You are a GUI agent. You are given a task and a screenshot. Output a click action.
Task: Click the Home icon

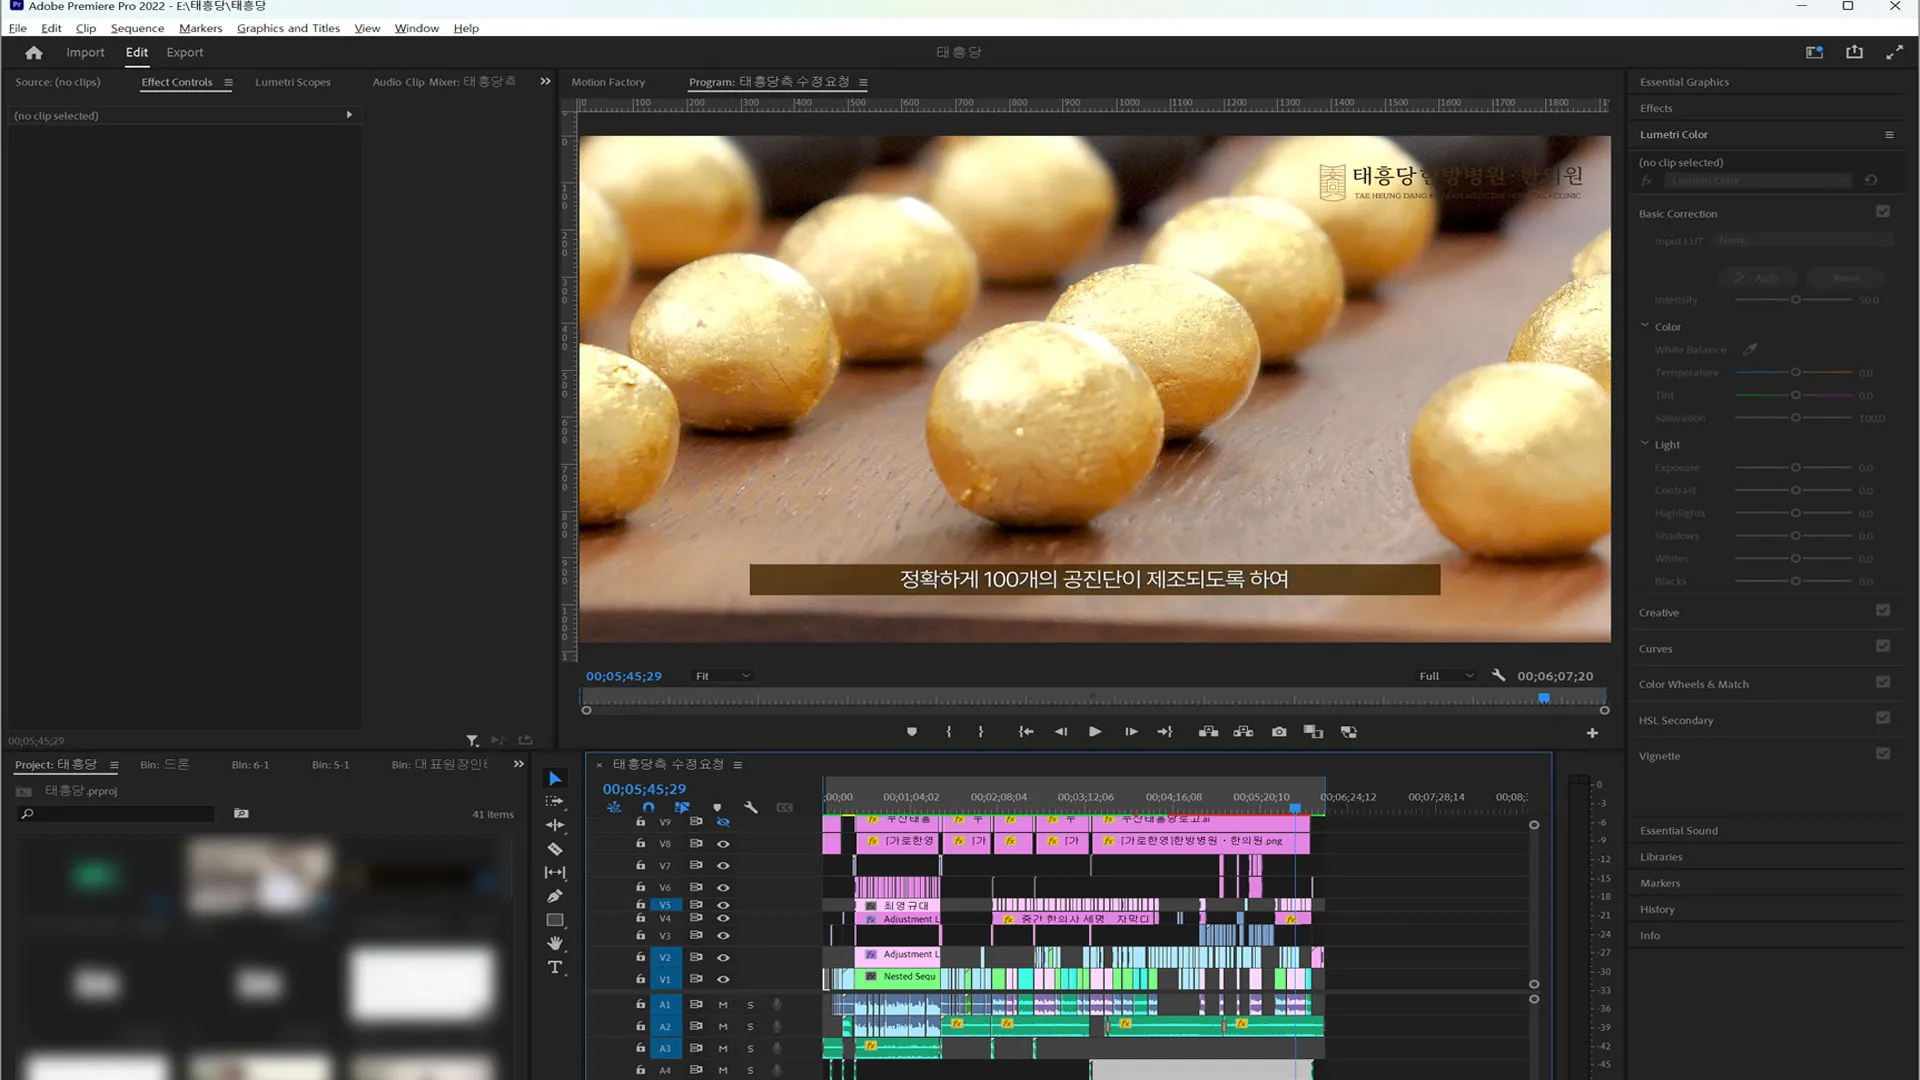click(x=34, y=53)
